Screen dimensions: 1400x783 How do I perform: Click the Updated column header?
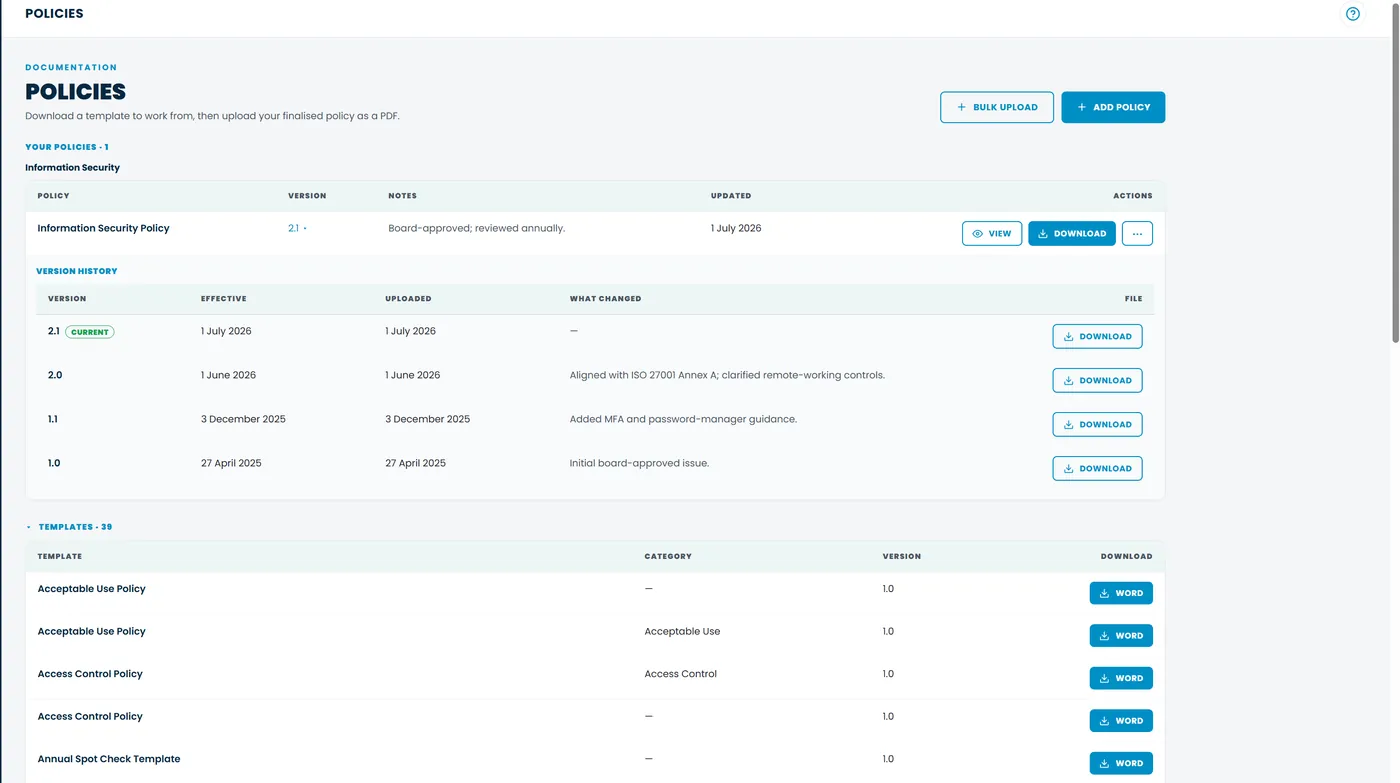(731, 196)
